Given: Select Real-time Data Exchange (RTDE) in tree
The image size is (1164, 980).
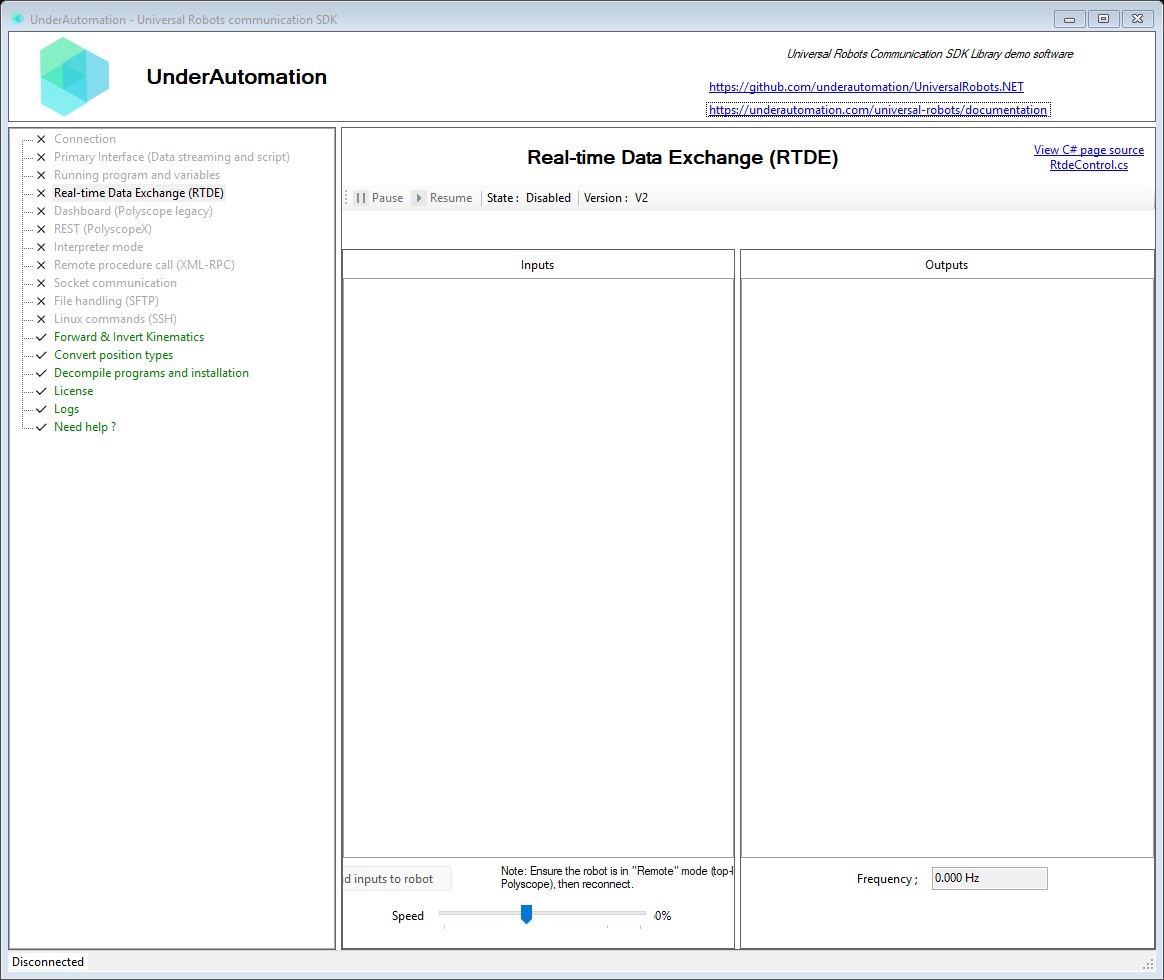Looking at the screenshot, I should 139,193.
